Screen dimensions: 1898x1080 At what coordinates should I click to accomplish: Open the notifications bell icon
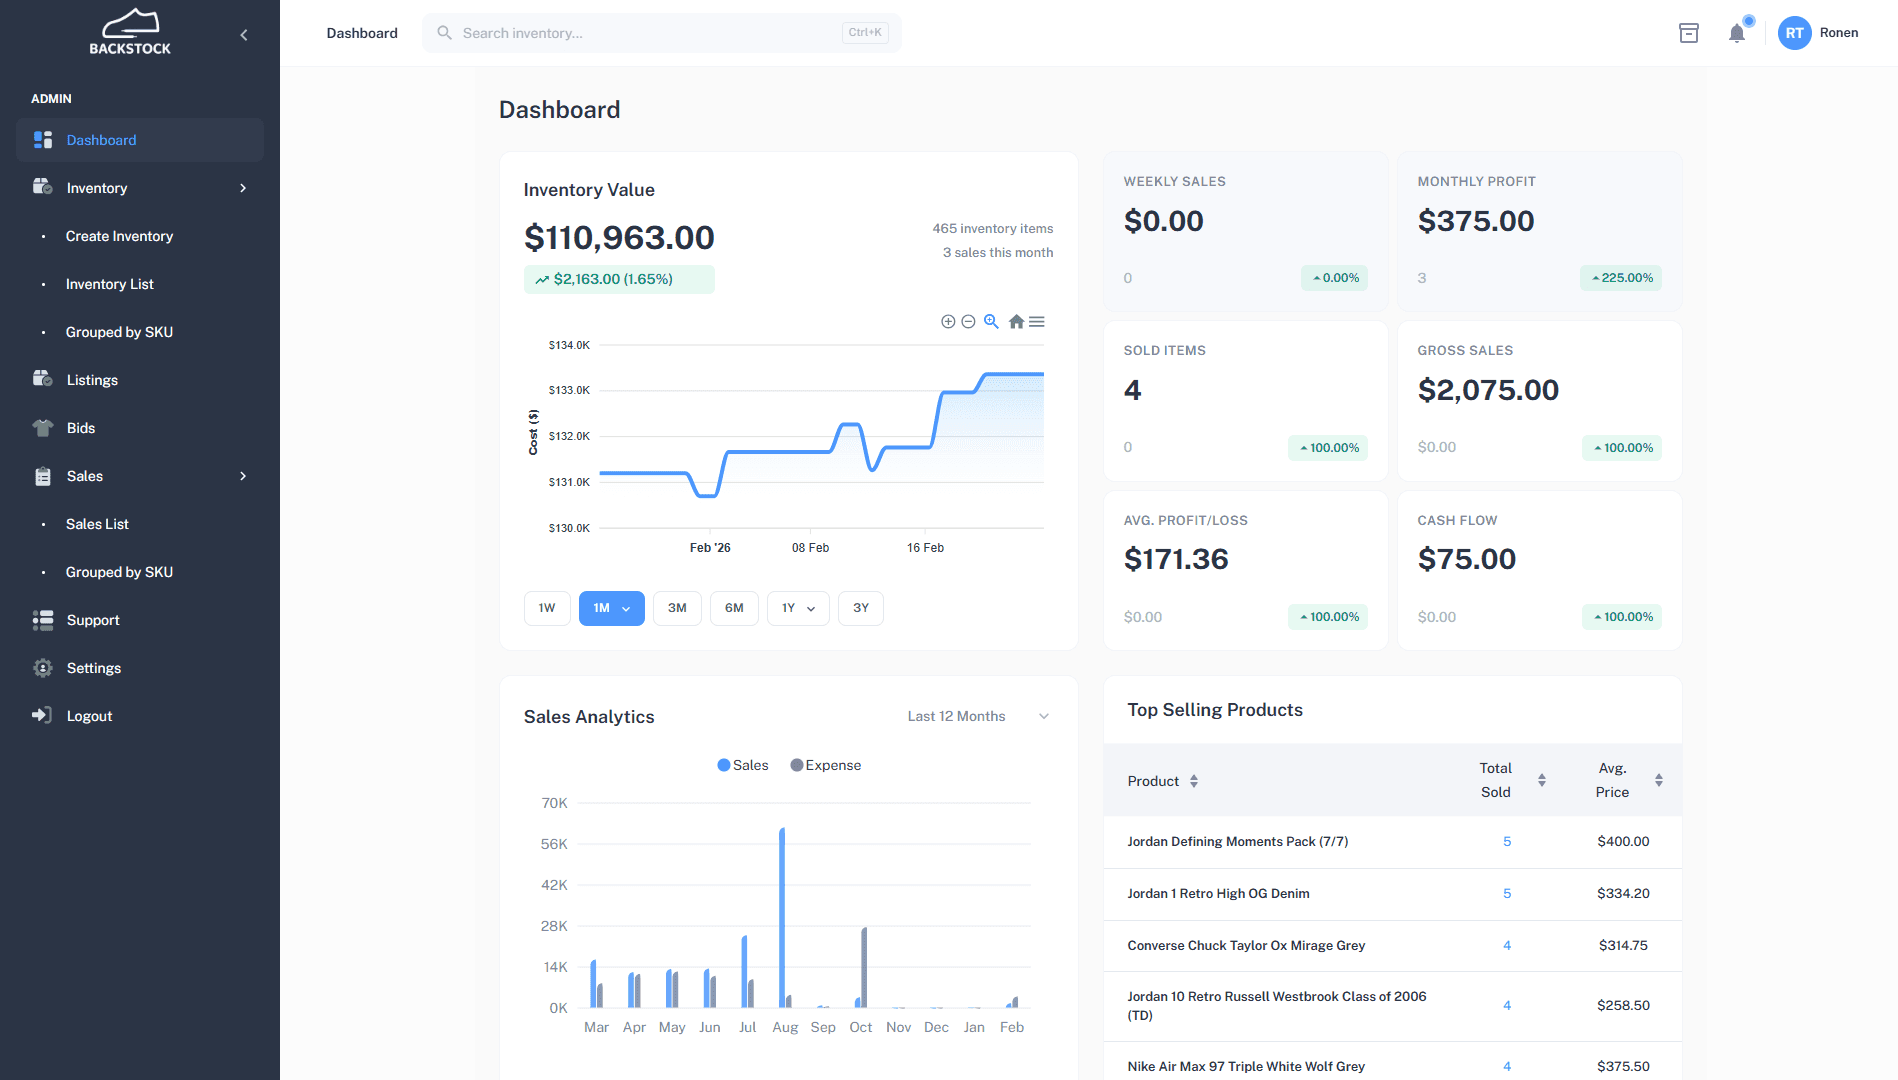point(1737,32)
